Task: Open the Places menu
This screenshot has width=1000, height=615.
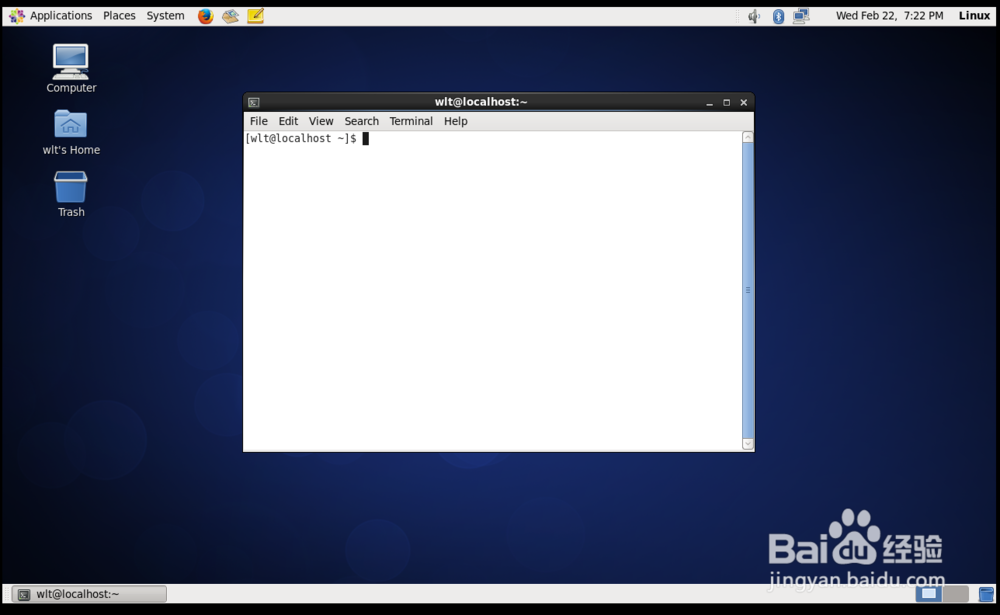Action: pyautogui.click(x=119, y=16)
